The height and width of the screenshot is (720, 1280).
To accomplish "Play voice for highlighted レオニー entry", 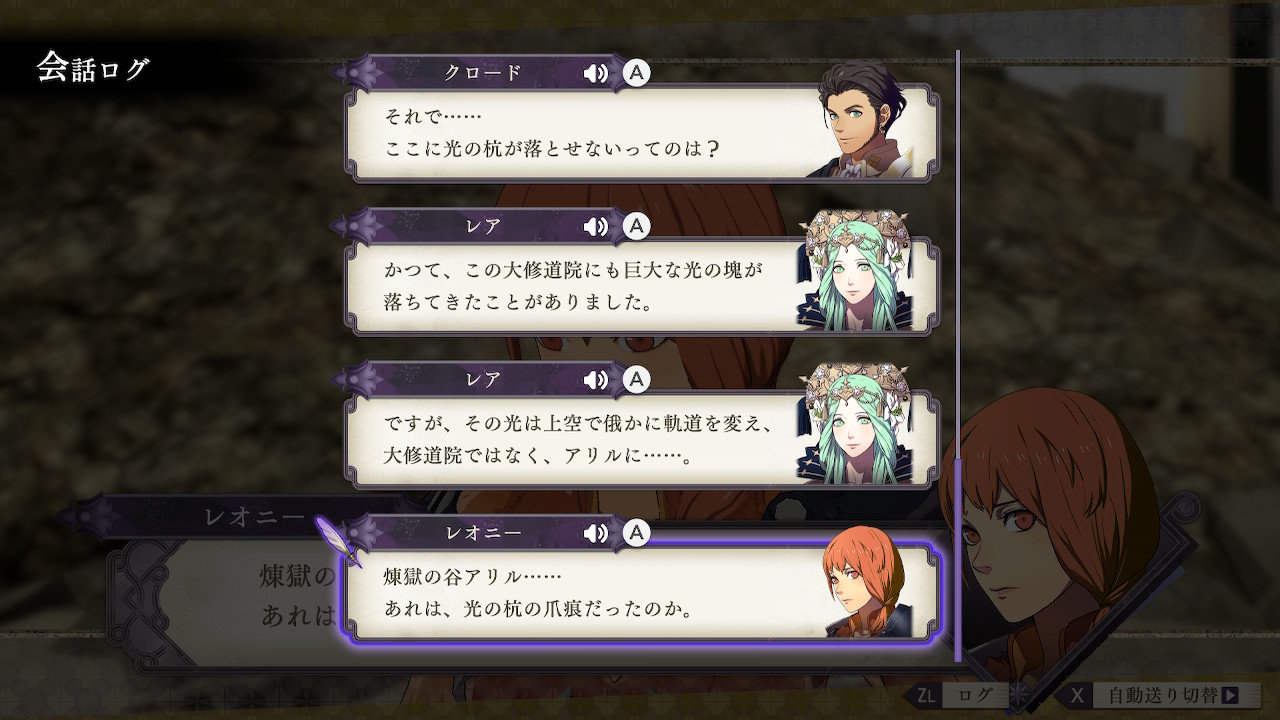I will click(596, 534).
